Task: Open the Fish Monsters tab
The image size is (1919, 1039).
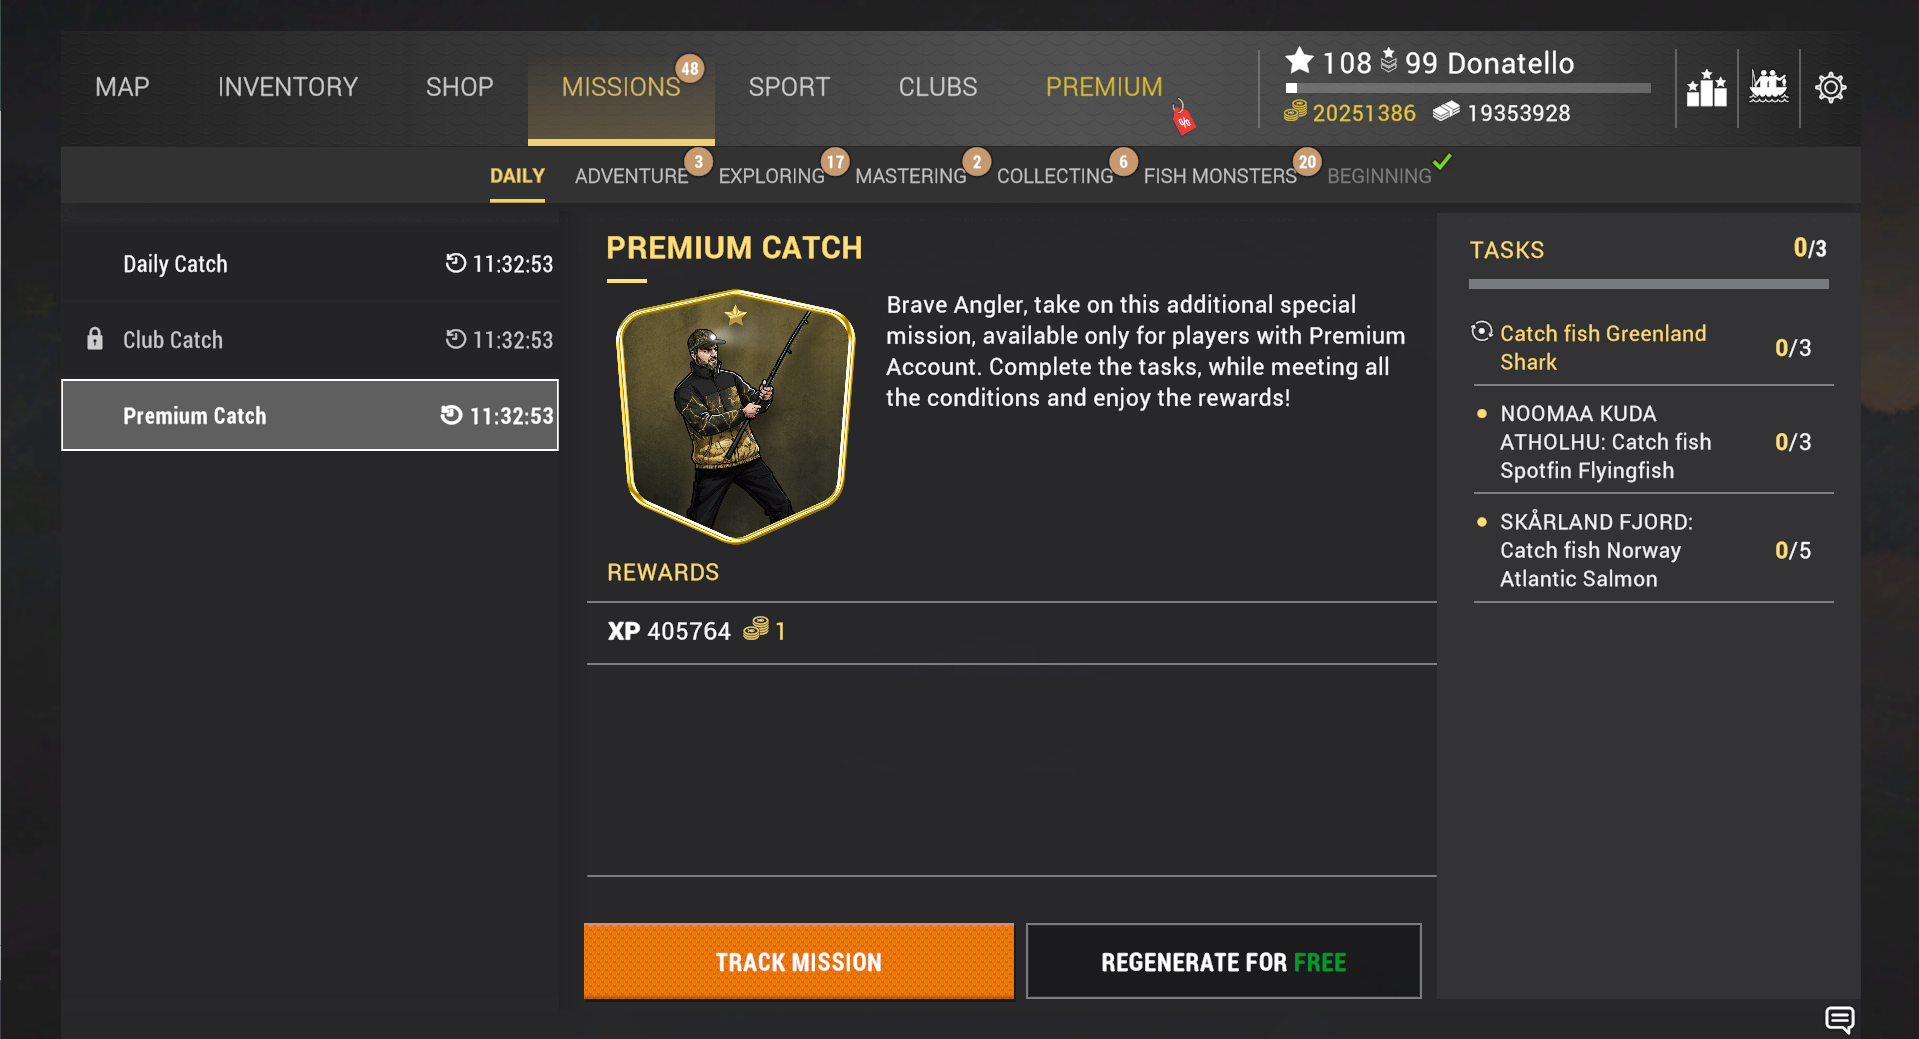Action: tap(1219, 176)
